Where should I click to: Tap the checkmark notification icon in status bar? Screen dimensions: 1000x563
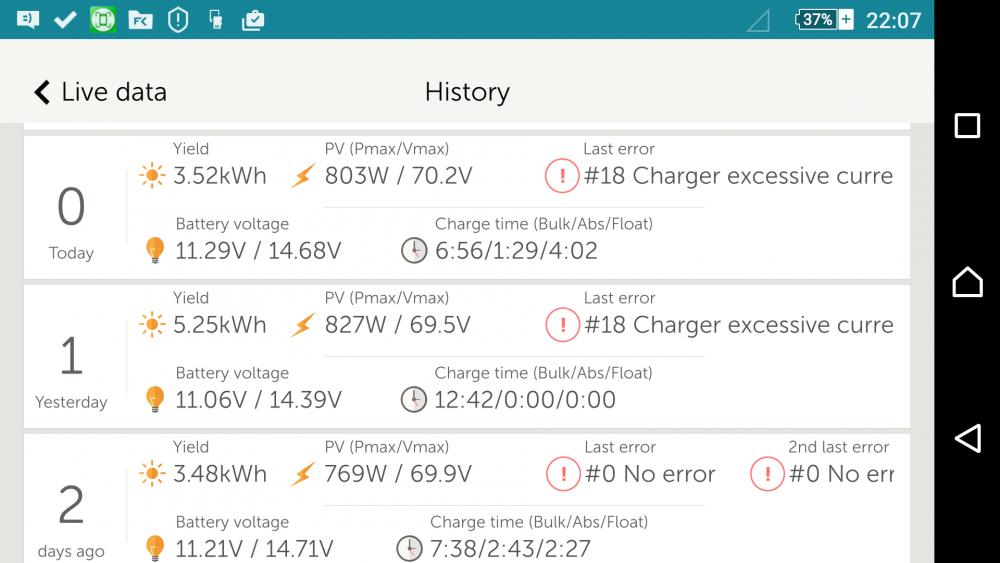point(65,20)
